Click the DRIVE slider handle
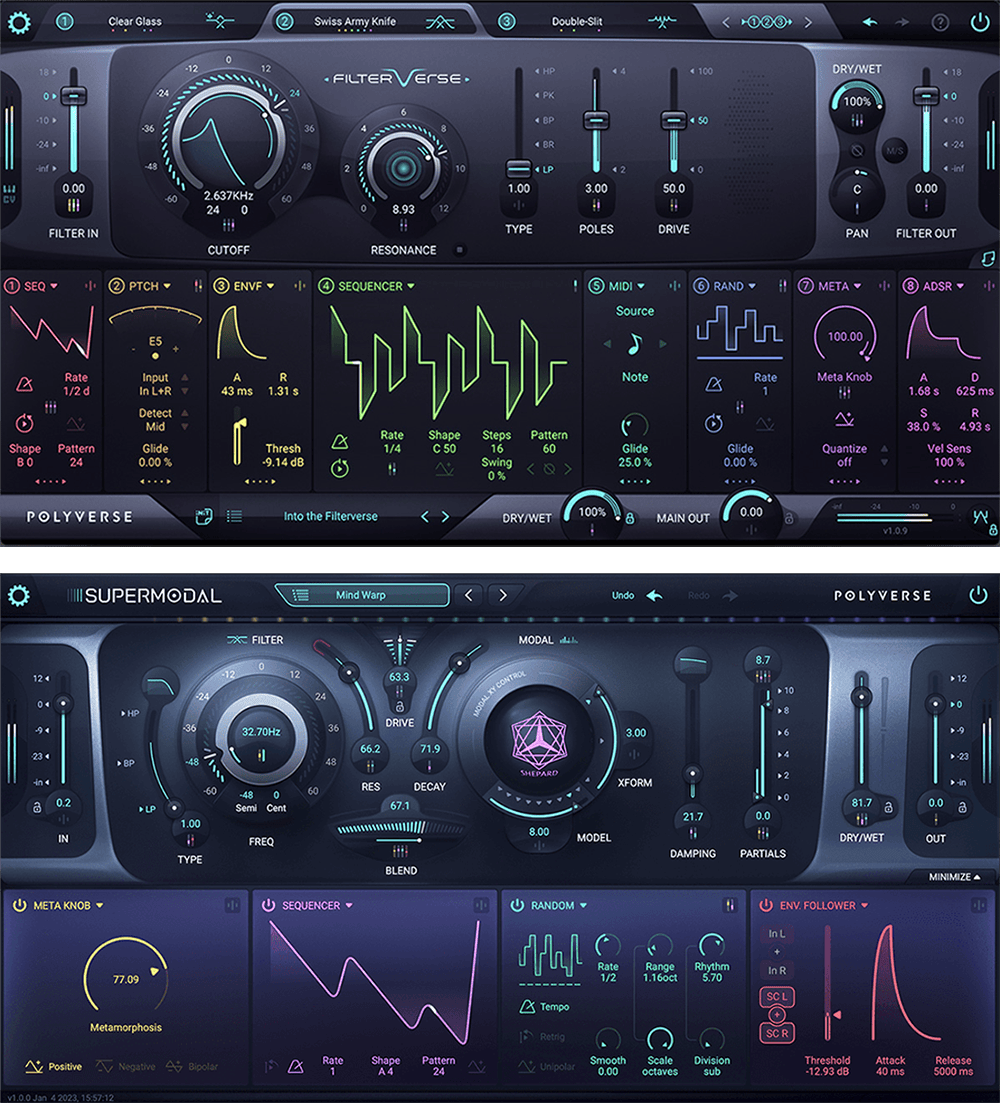This screenshot has width=1000, height=1103. pyautogui.click(x=673, y=119)
